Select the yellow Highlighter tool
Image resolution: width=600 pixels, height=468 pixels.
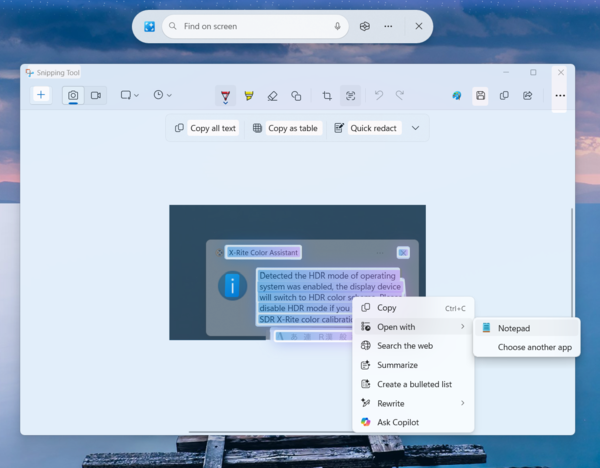[249, 96]
